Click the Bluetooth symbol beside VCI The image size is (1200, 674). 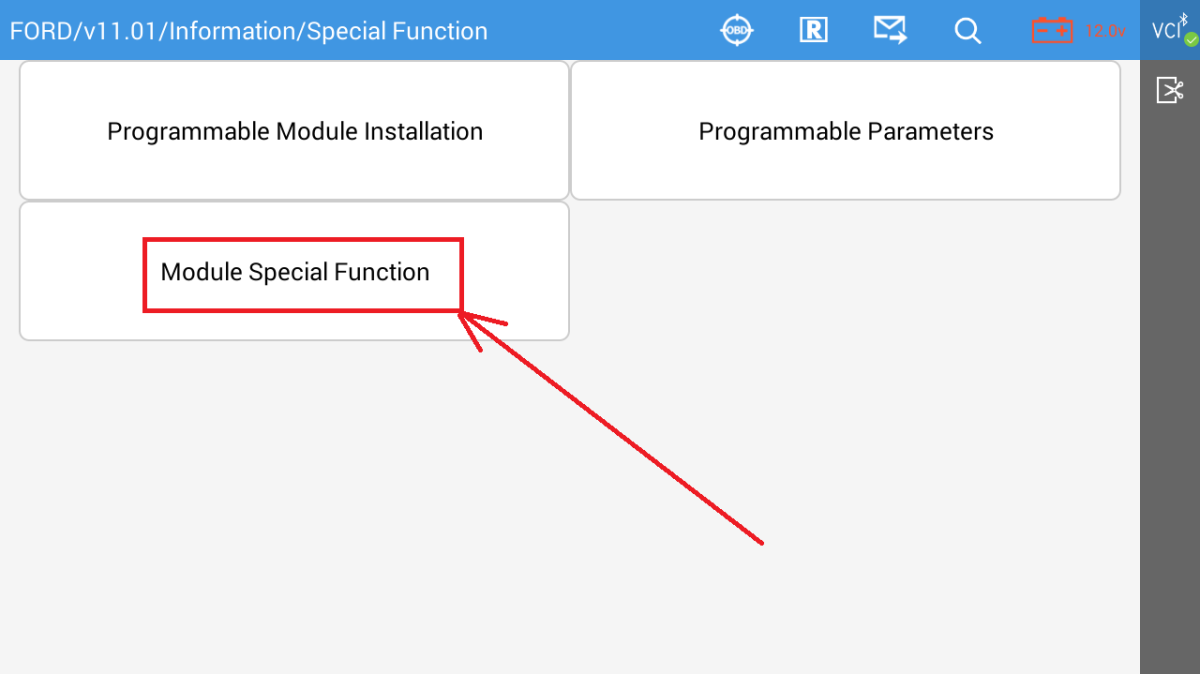coord(1183,19)
